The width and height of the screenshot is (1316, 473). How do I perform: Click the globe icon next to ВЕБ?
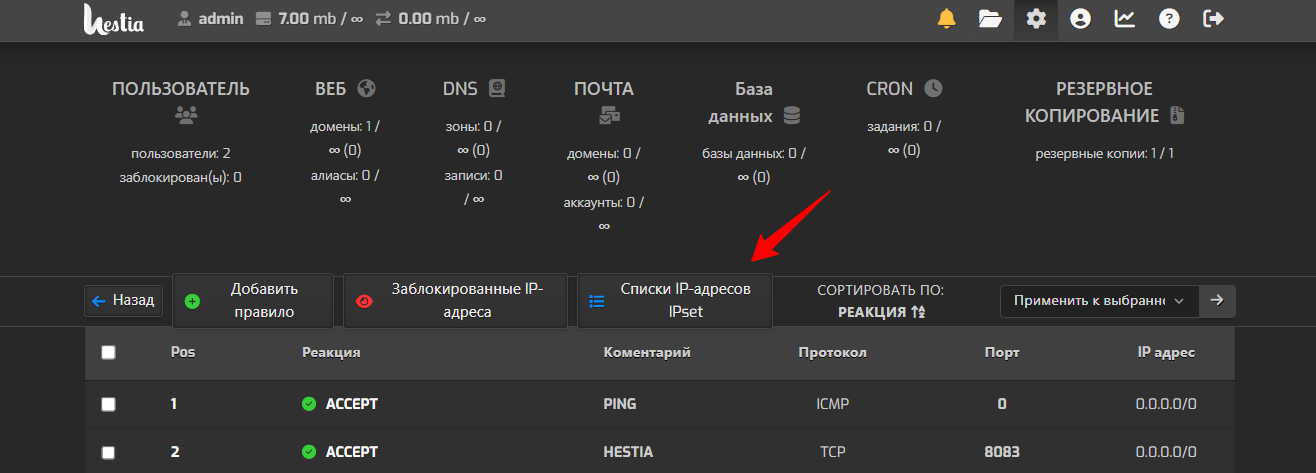366,88
